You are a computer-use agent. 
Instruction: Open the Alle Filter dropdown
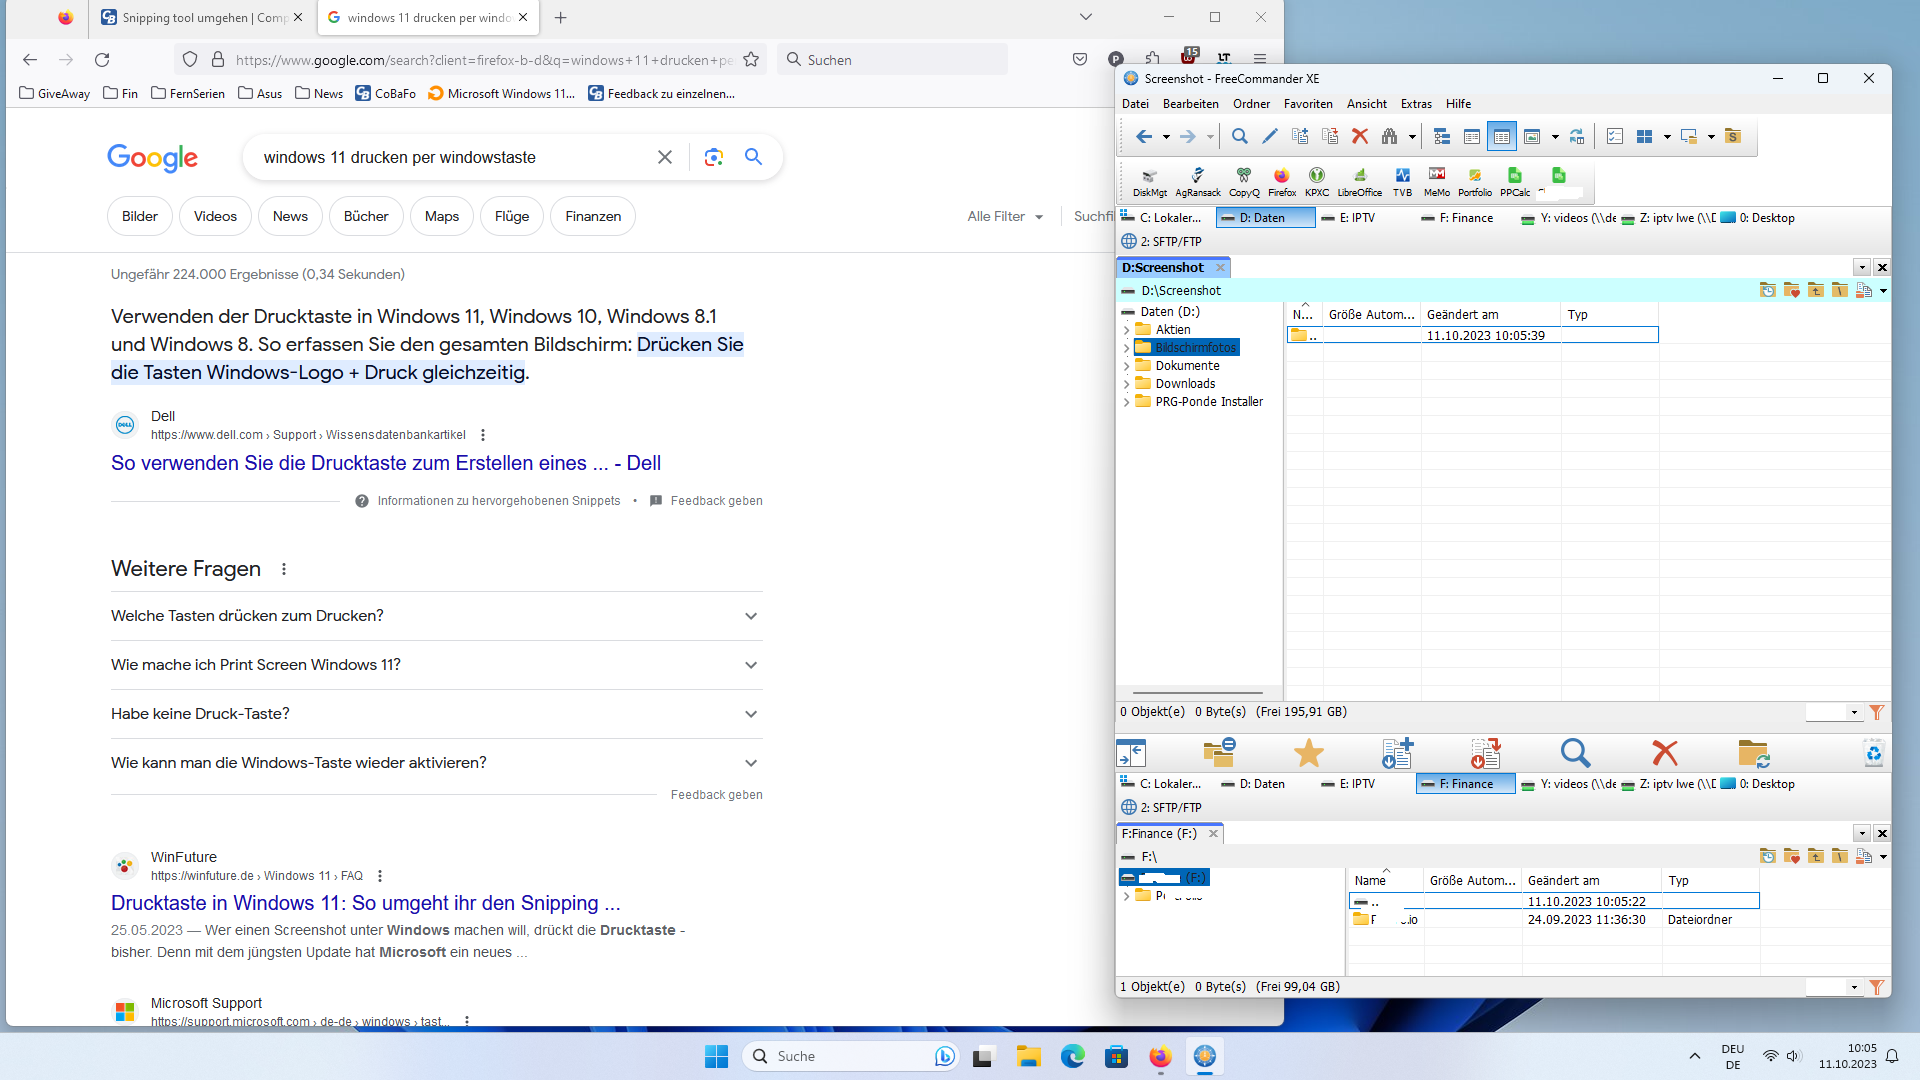click(1004, 216)
